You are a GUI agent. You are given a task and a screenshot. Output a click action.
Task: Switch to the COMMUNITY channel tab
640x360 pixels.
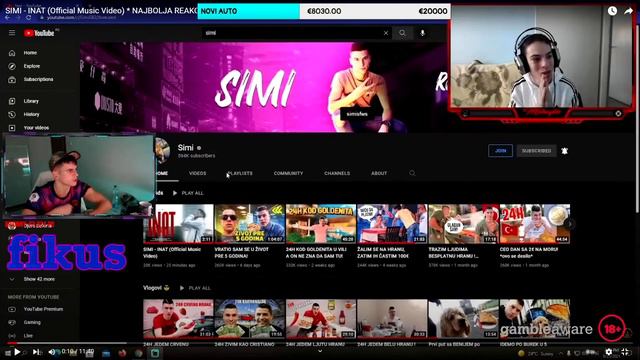289,173
